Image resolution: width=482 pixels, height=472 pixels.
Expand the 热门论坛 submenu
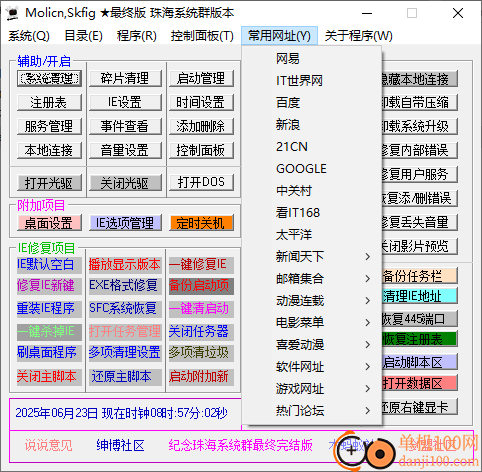tap(312, 411)
